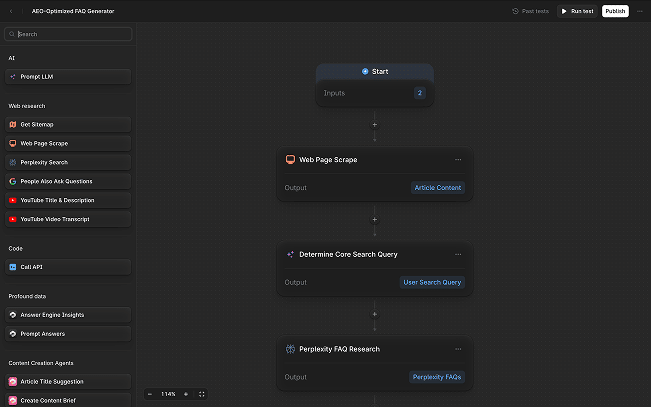
Task: Select the Prompt LLM node
Action: tap(68, 77)
